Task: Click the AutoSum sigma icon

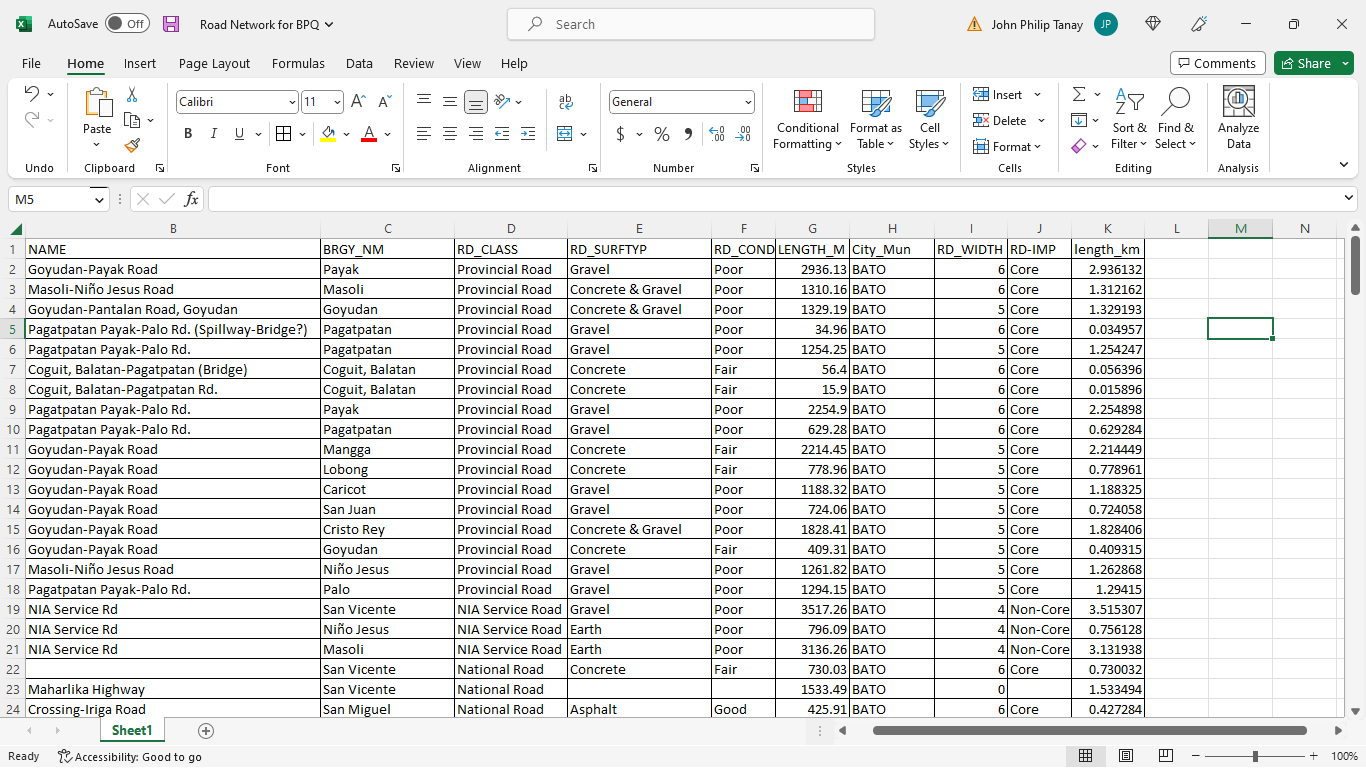Action: [1079, 94]
